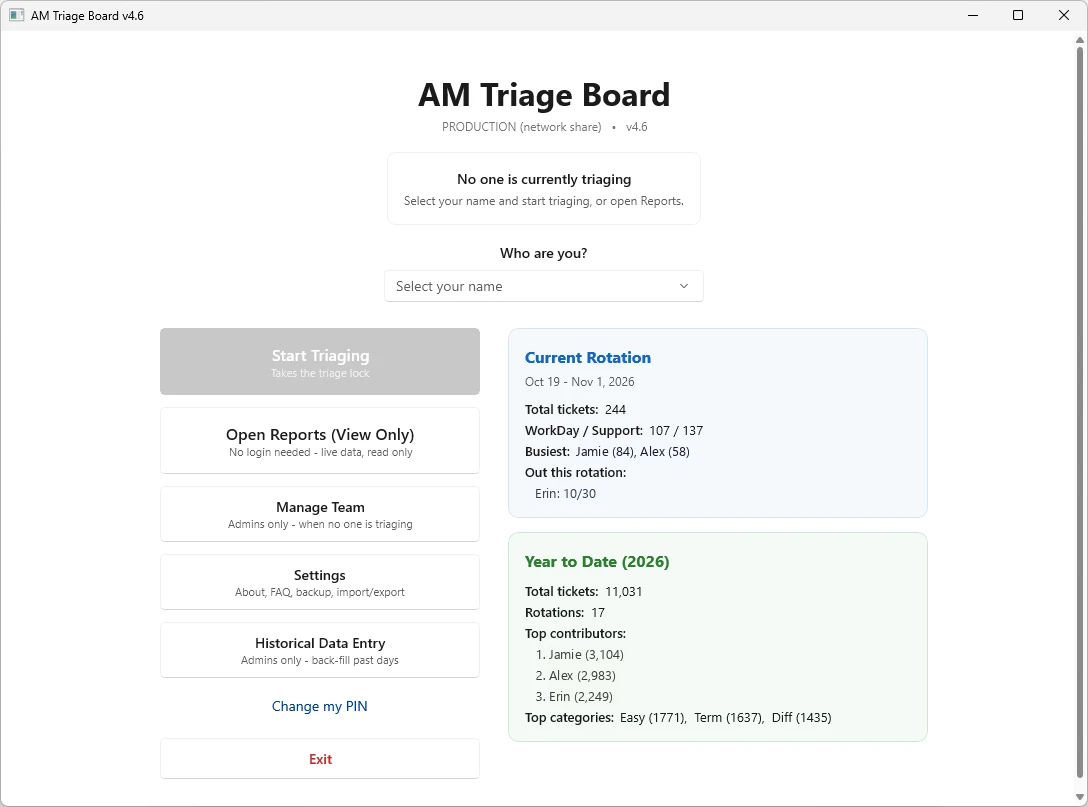Open Reports (View Only)
1088x807 pixels.
point(320,441)
